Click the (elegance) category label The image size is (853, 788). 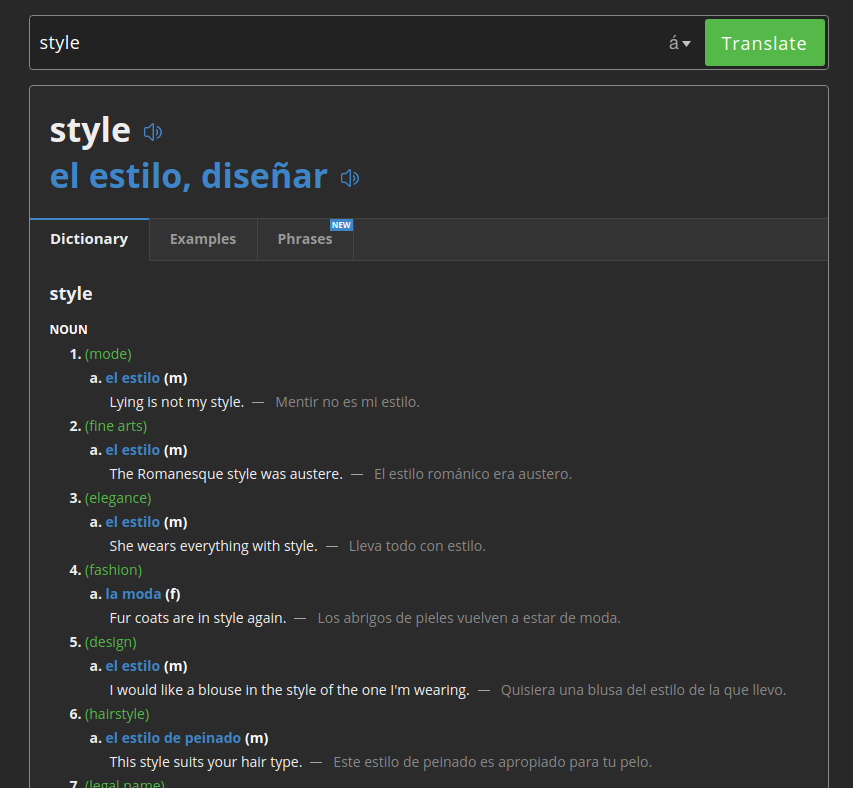coord(117,497)
